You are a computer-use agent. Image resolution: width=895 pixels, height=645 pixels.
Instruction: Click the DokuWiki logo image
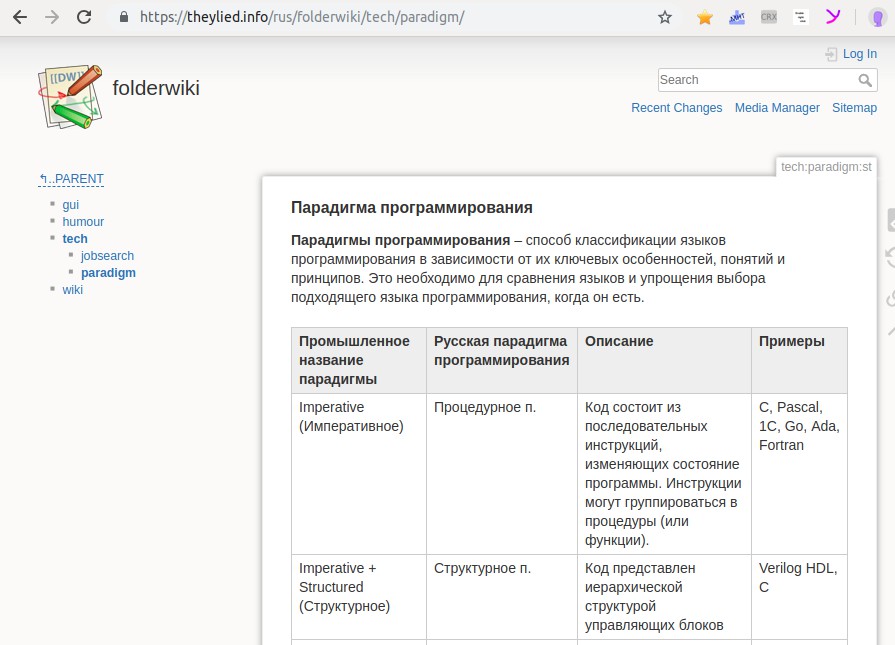point(70,97)
